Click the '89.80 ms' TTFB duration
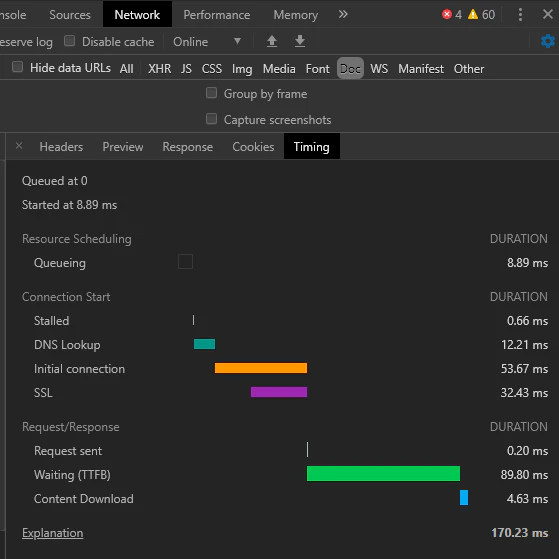Viewport: 559px width, 559px height. [524, 475]
